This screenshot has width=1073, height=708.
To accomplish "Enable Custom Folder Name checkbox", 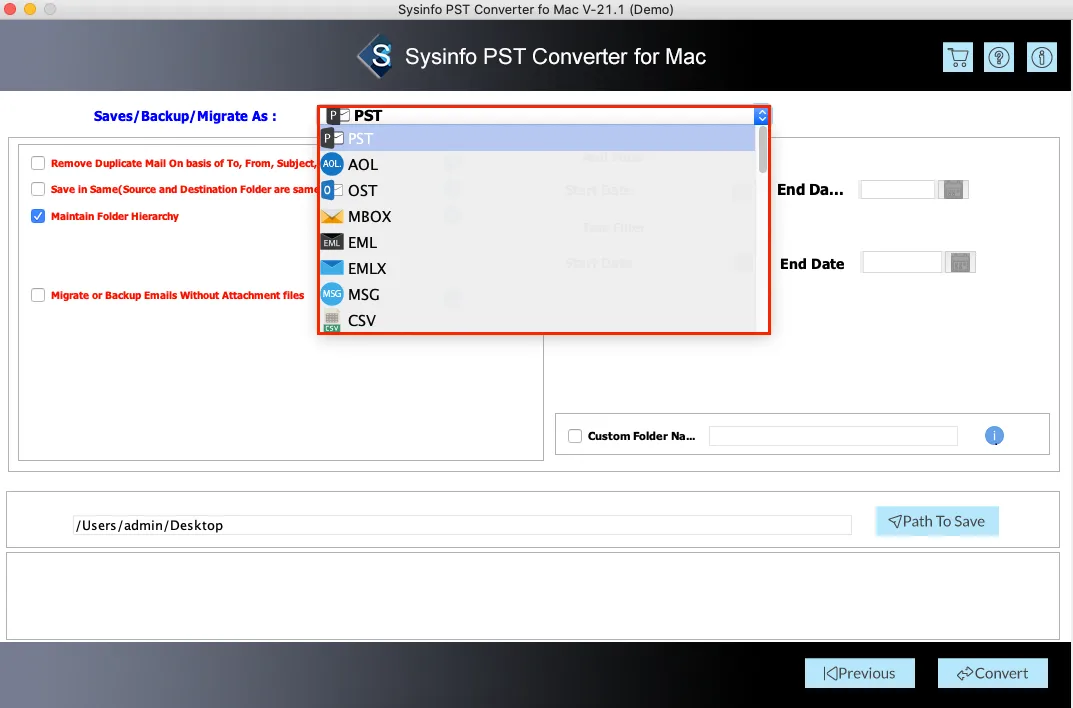I will pyautogui.click(x=575, y=436).
